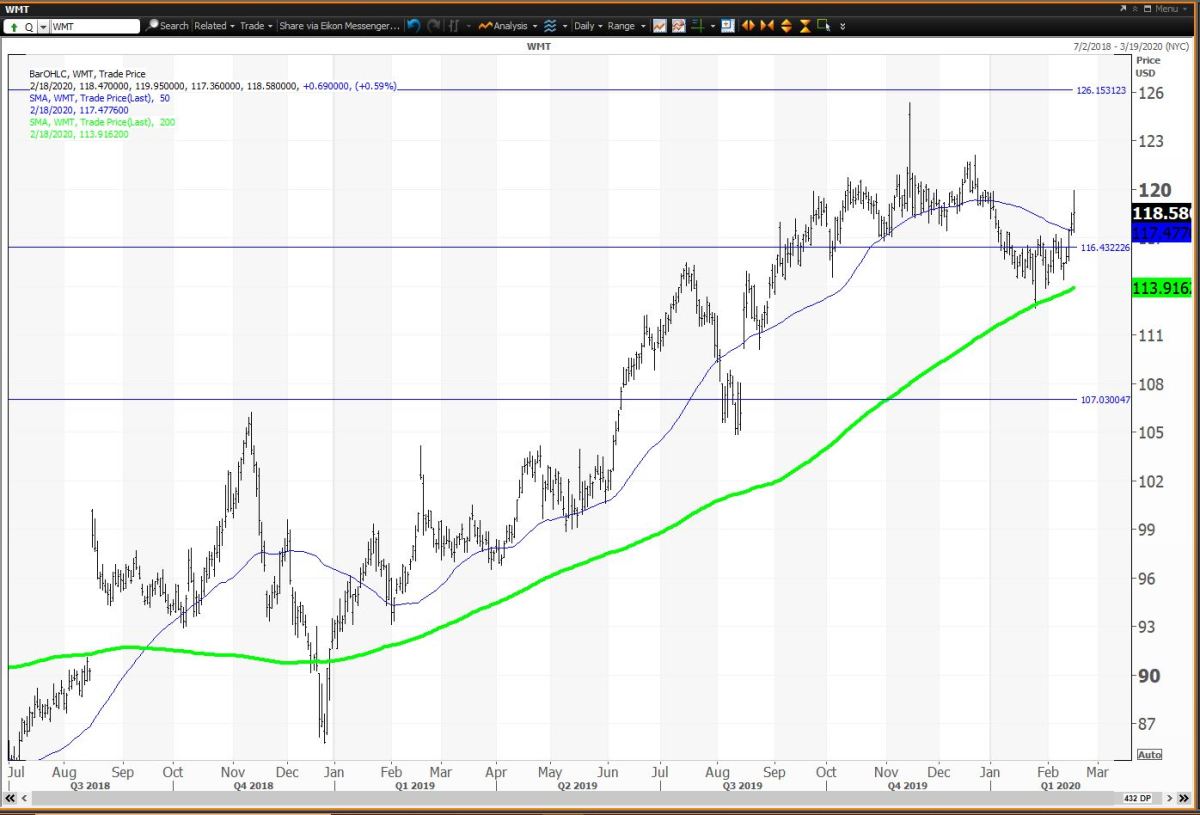
Task: Click the horizontal compress orange arrows icon
Action: click(x=768, y=25)
